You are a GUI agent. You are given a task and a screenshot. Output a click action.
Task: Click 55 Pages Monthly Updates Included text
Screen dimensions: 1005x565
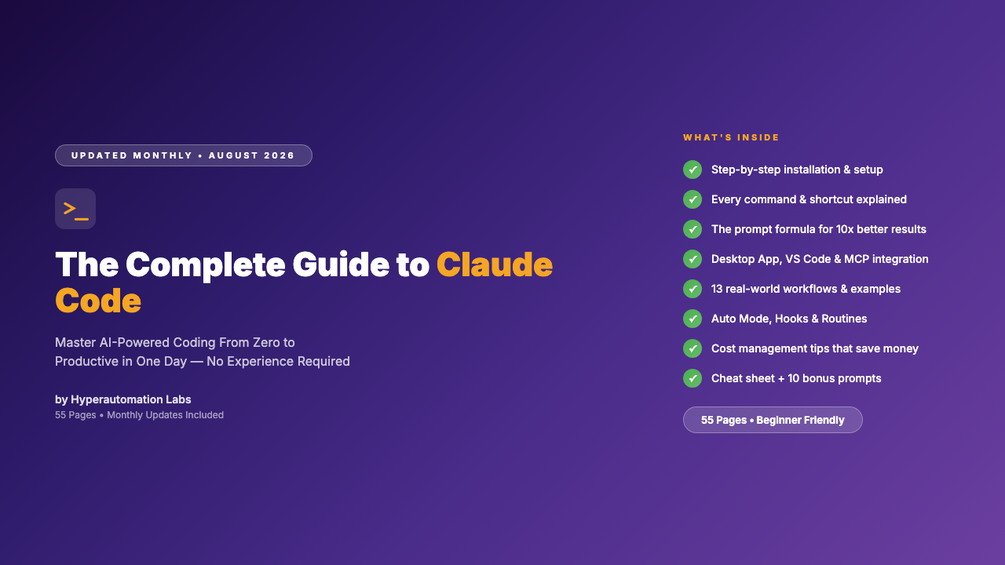[x=139, y=415]
